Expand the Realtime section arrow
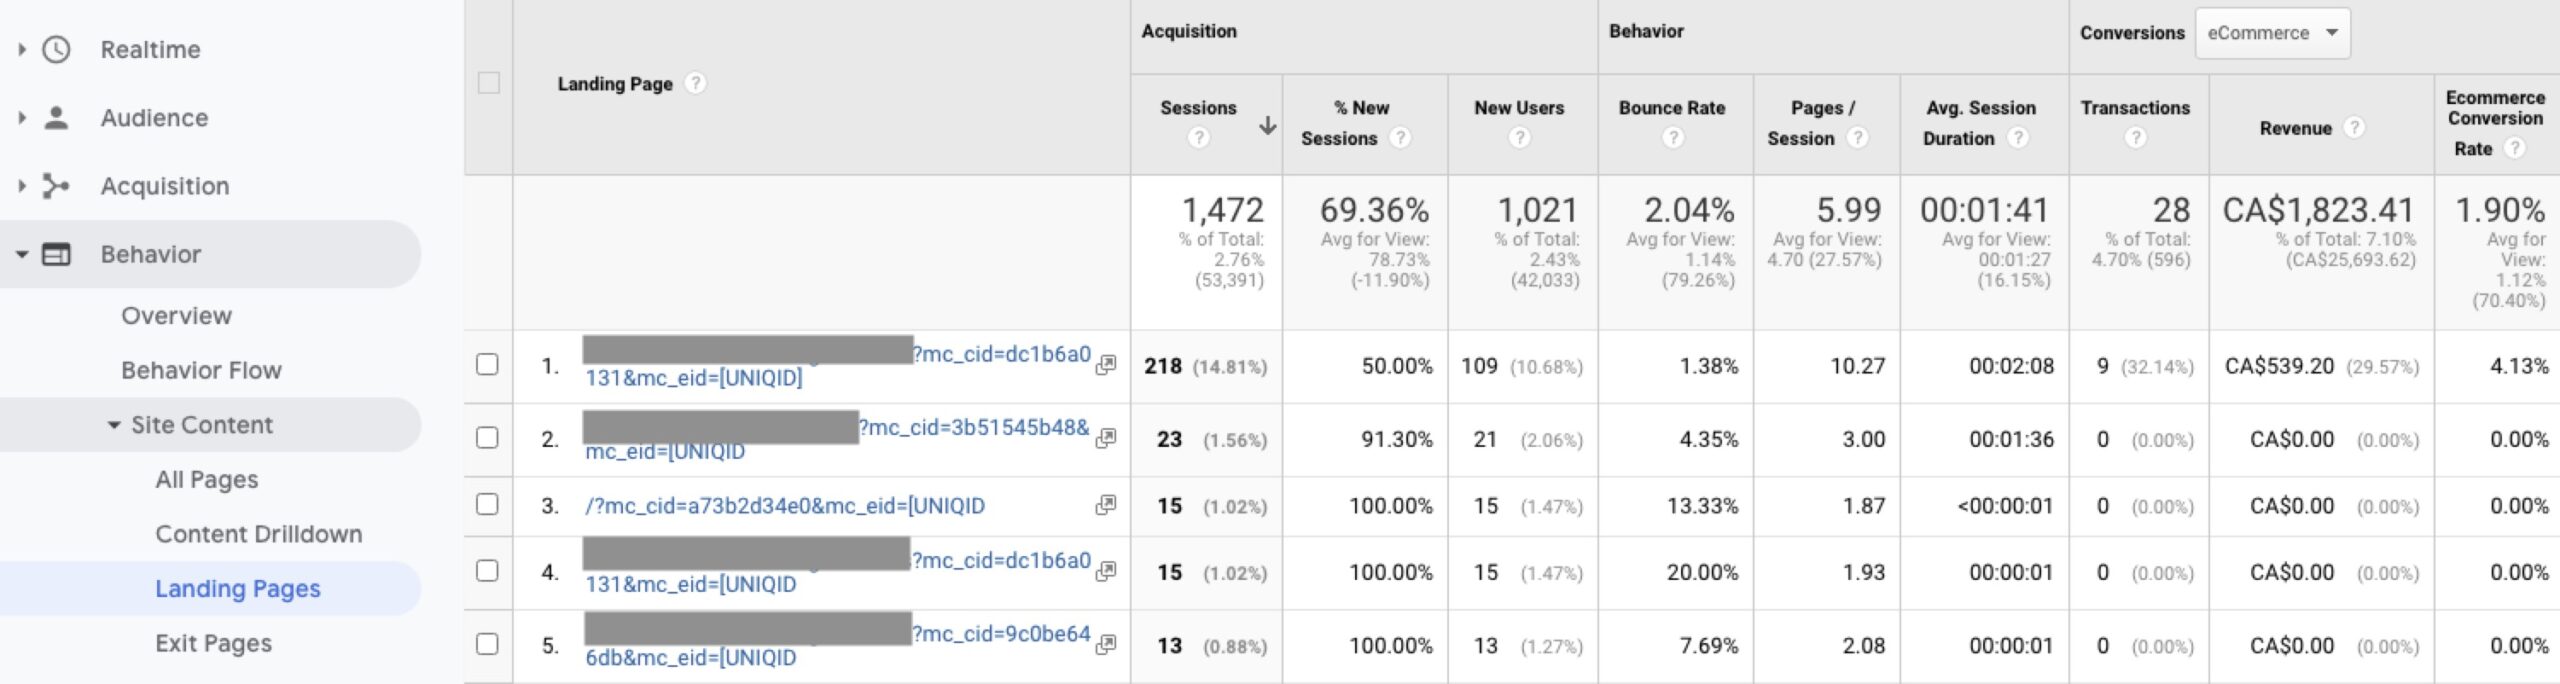Image resolution: width=2560 pixels, height=684 pixels. 22,50
